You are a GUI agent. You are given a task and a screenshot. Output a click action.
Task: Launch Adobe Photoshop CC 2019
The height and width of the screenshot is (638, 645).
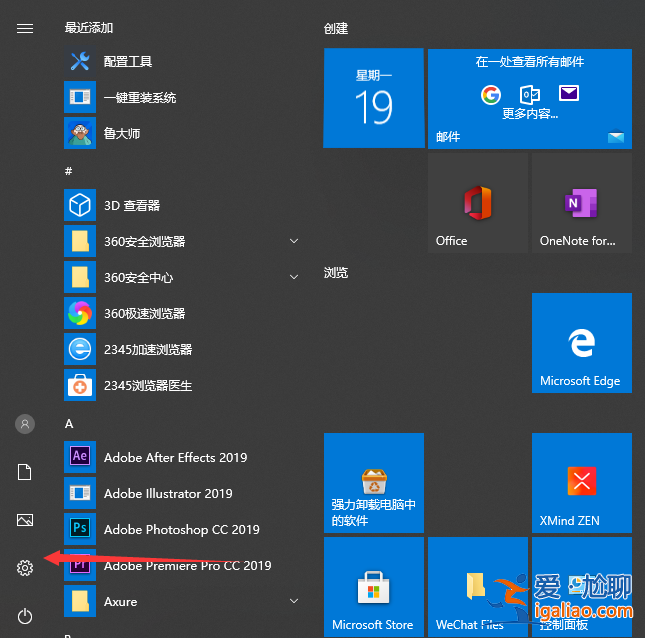pyautogui.click(x=183, y=529)
